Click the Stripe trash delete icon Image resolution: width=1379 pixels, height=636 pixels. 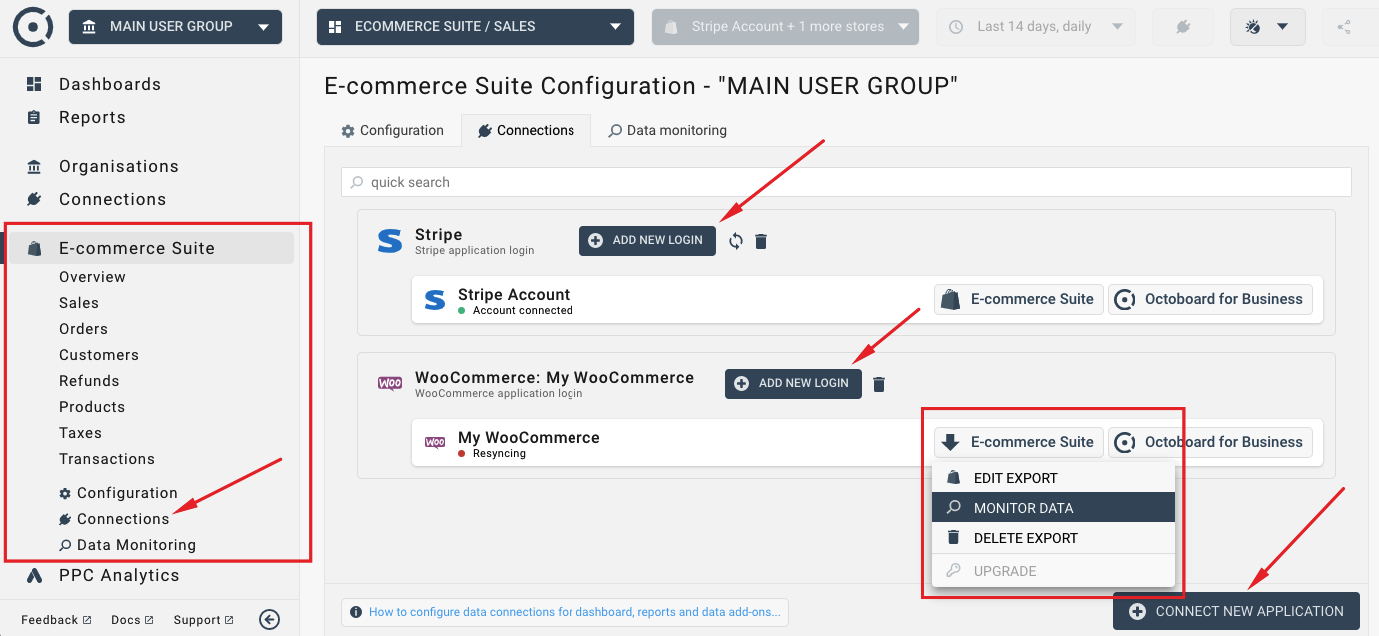(x=761, y=241)
